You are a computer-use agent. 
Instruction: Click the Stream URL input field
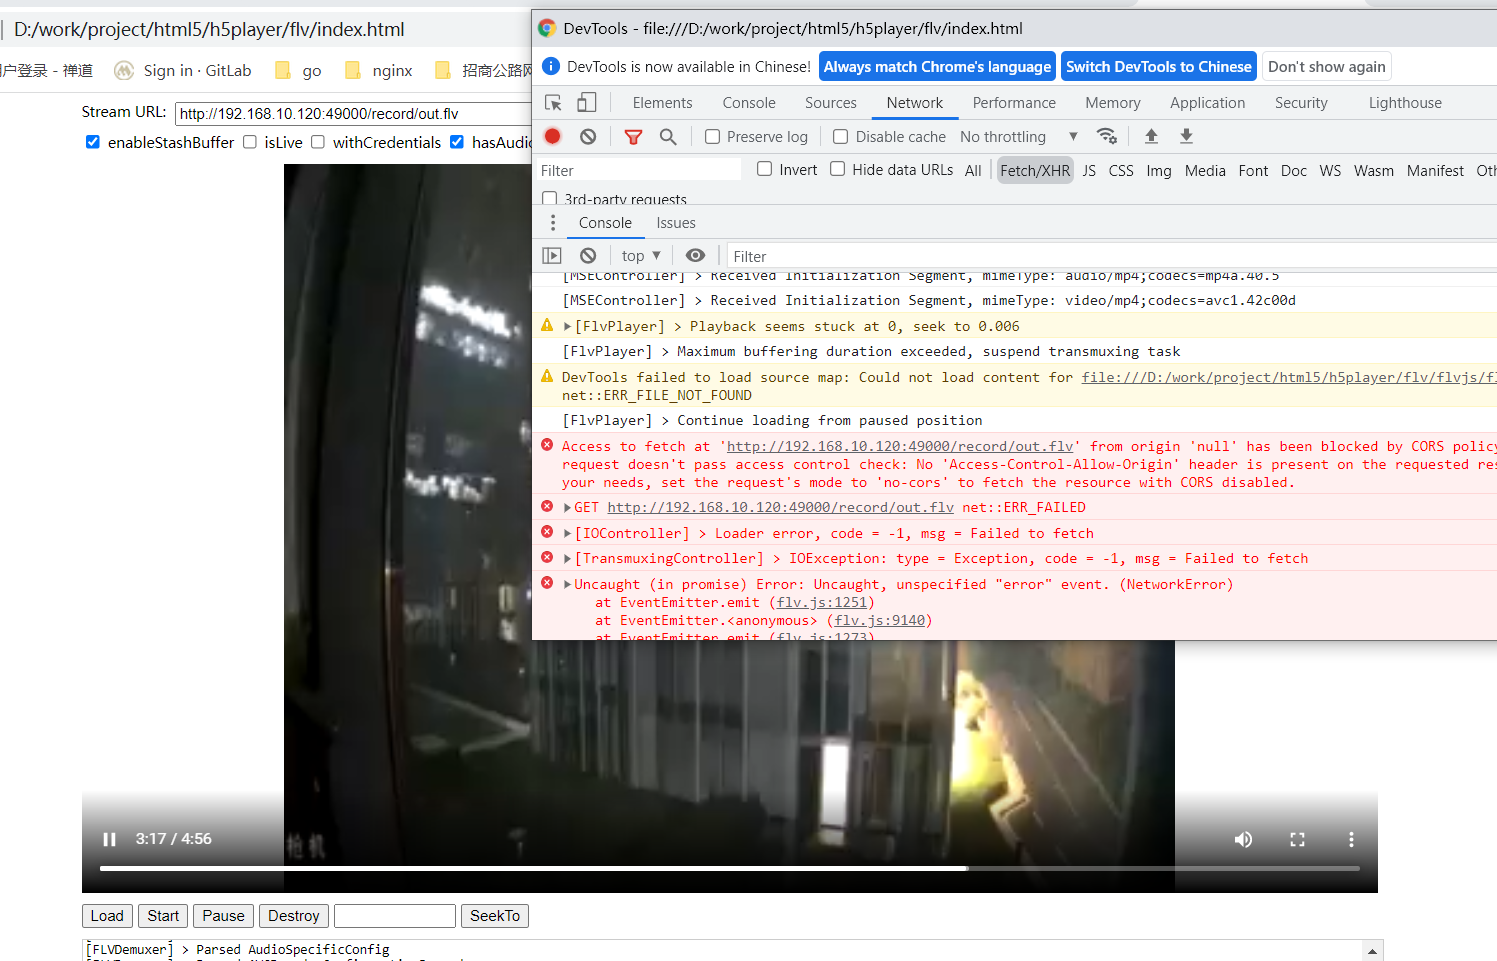click(x=350, y=113)
